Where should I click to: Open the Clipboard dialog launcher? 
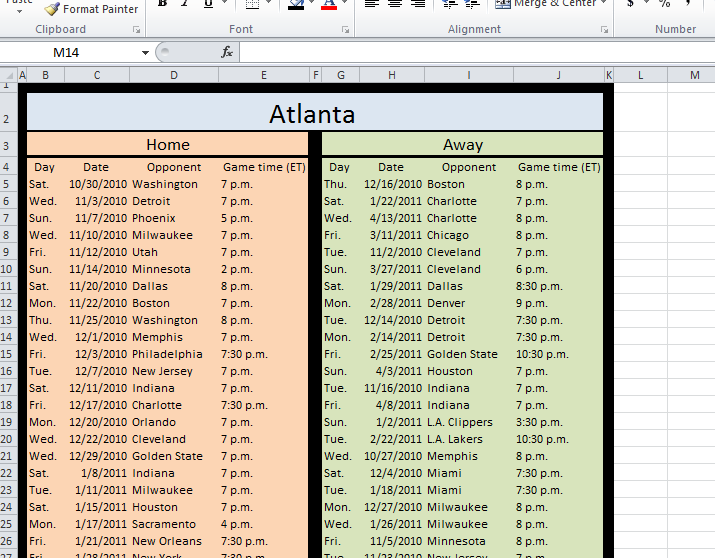click(x=136, y=30)
